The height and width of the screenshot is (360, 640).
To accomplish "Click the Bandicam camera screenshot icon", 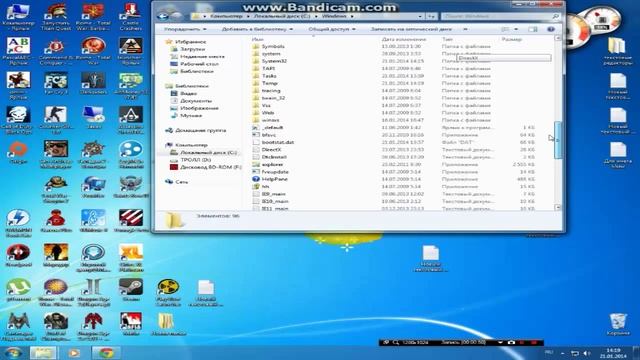I will [x=511, y=342].
